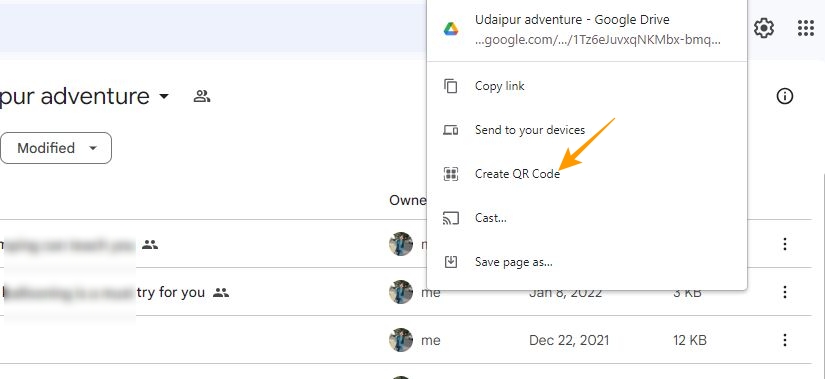Click the file name ending 'try for you'
The height and width of the screenshot is (379, 825).
(104, 292)
